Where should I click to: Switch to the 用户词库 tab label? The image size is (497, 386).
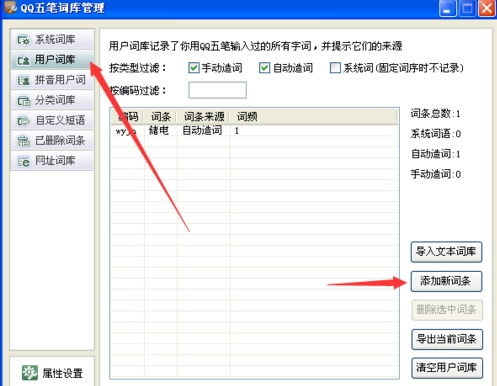tap(55, 60)
